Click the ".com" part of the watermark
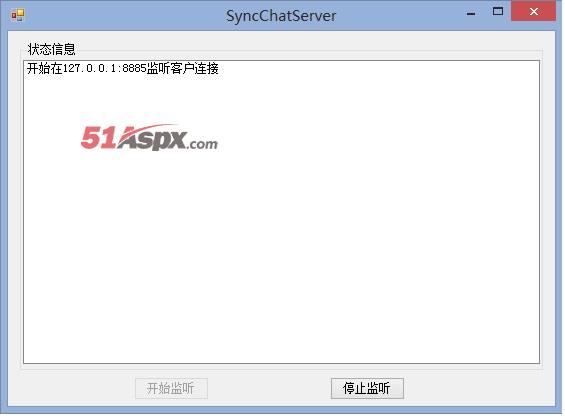565x416 pixels. tap(202, 144)
